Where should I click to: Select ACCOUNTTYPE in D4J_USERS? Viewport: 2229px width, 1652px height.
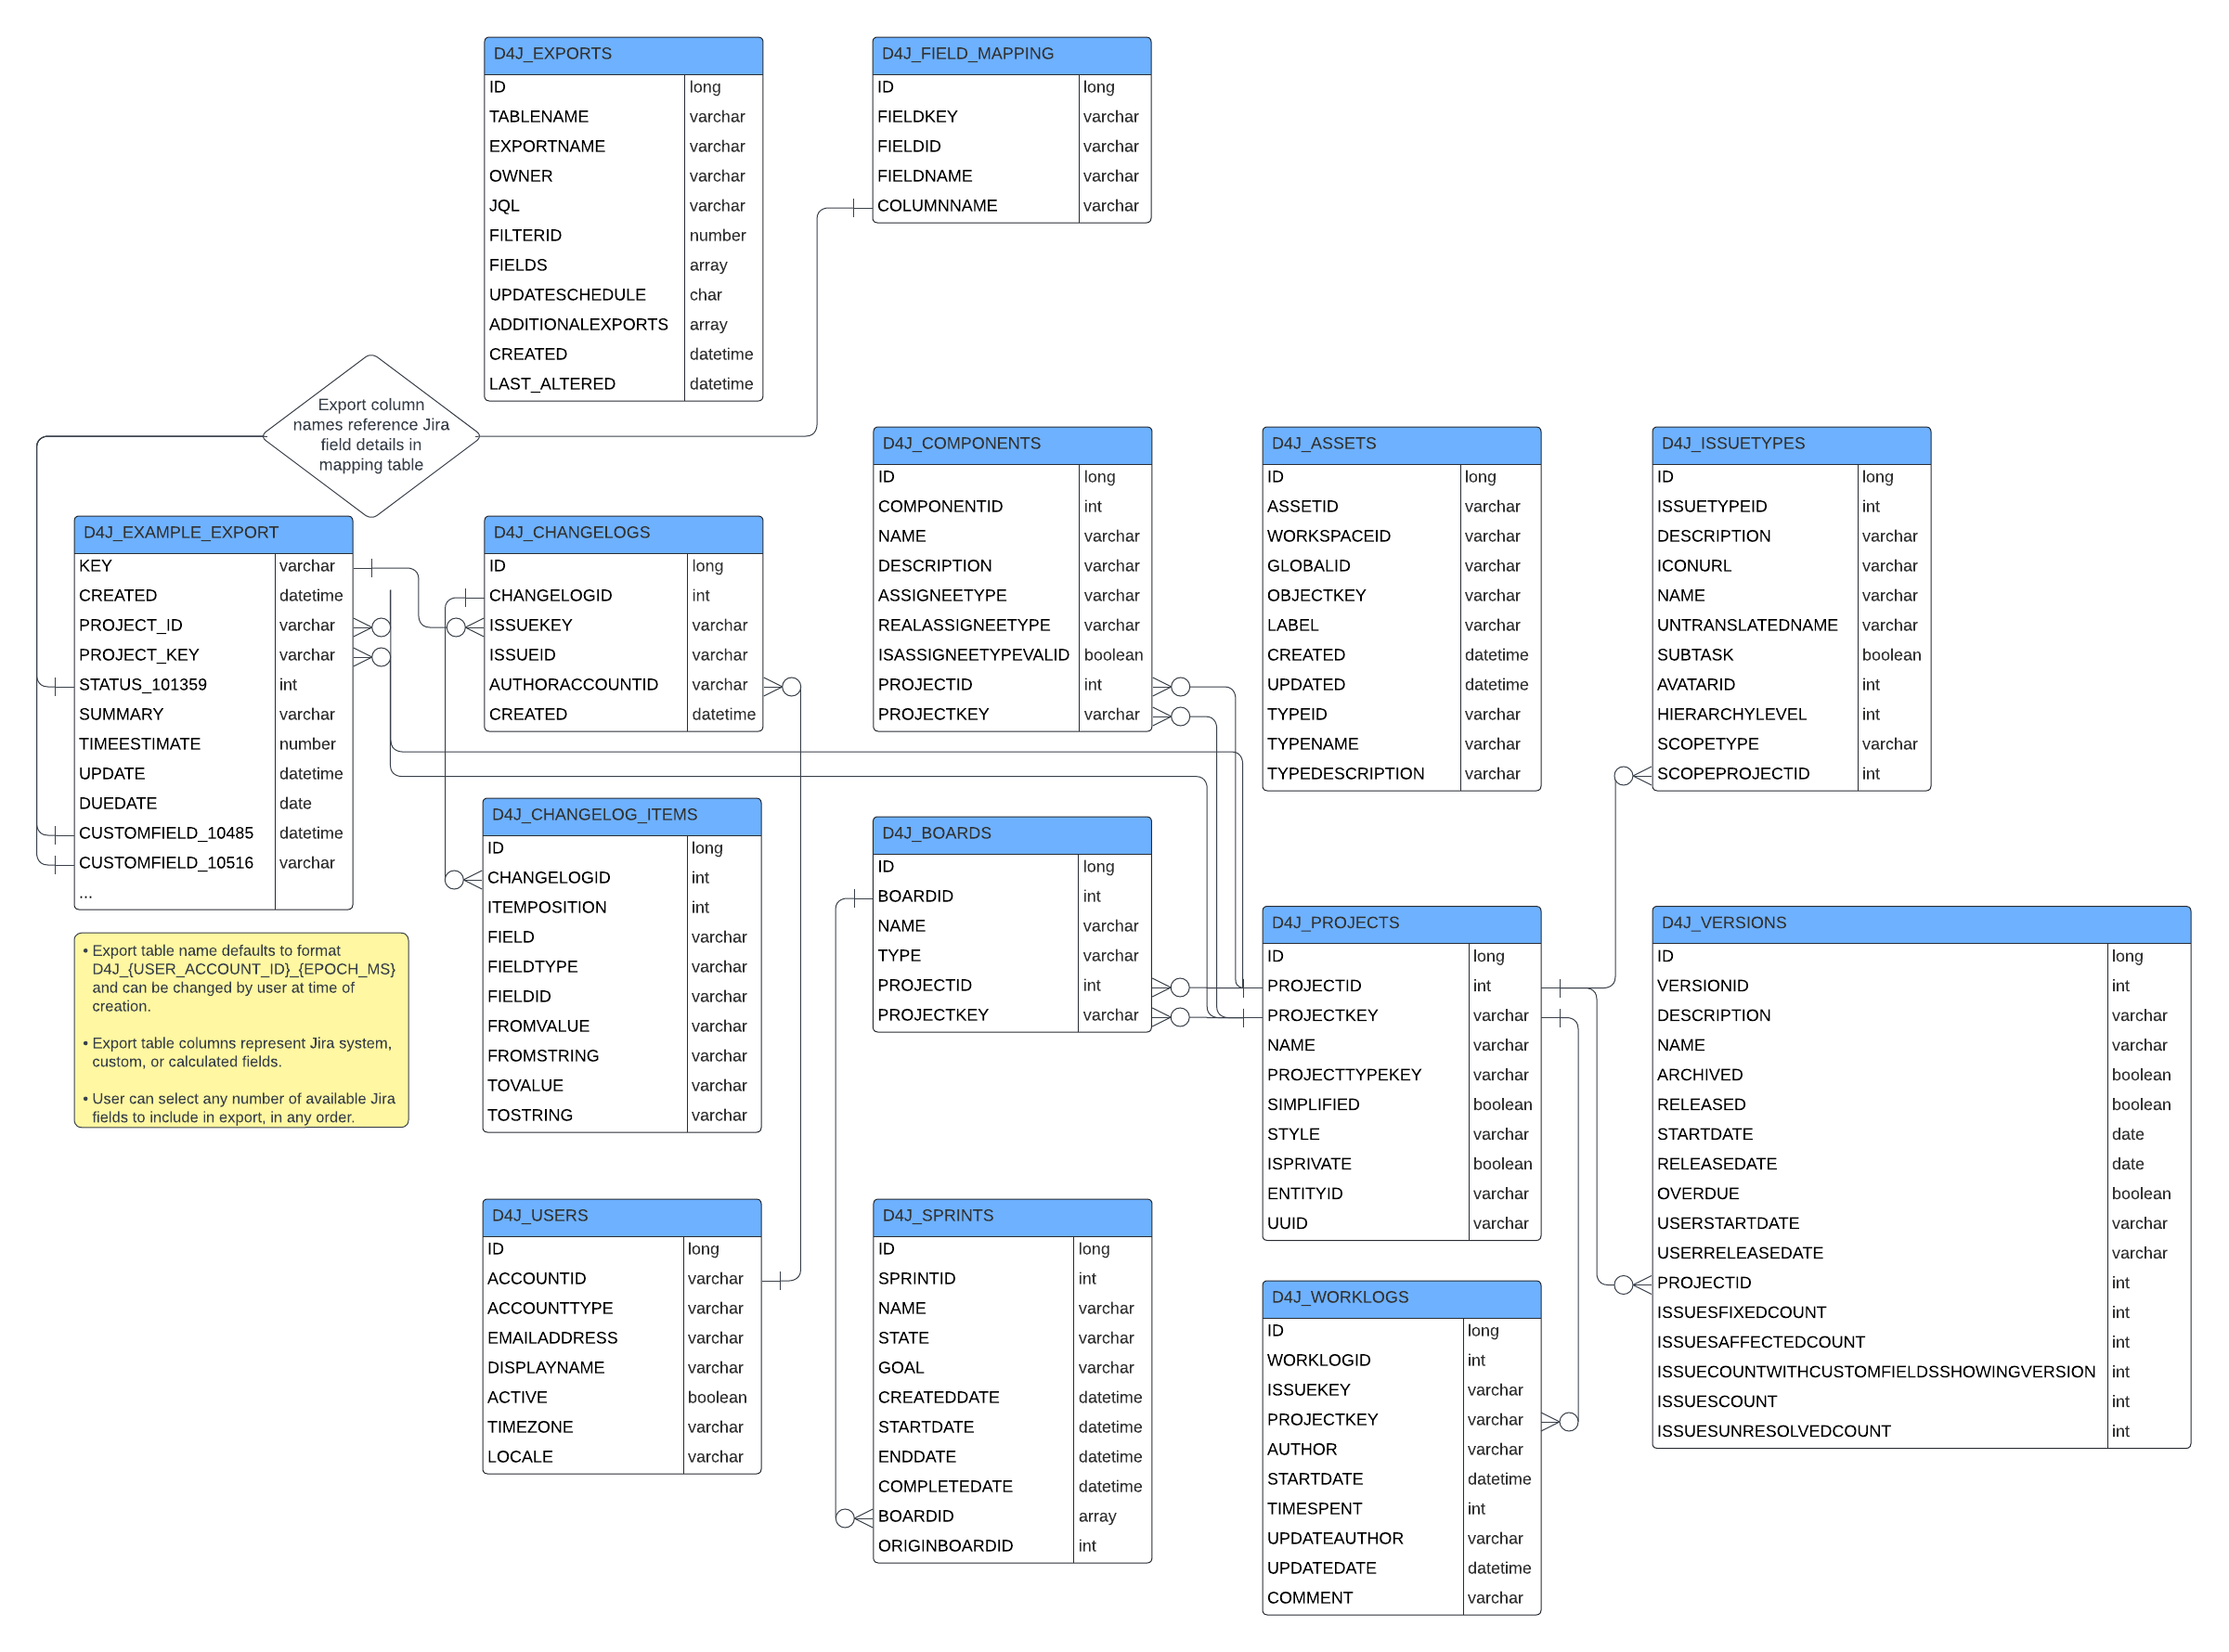621,1309
